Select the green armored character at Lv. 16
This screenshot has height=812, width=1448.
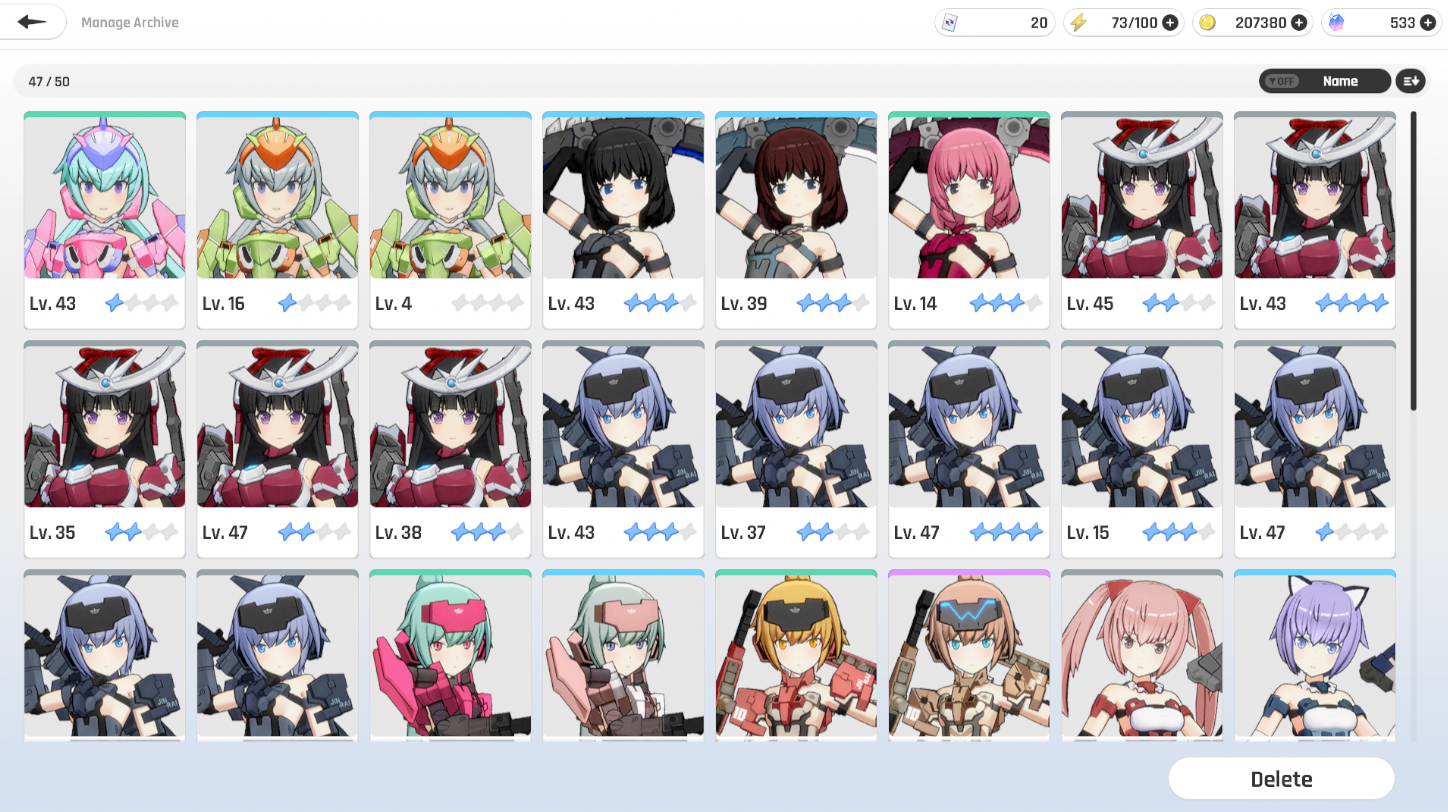pos(277,220)
